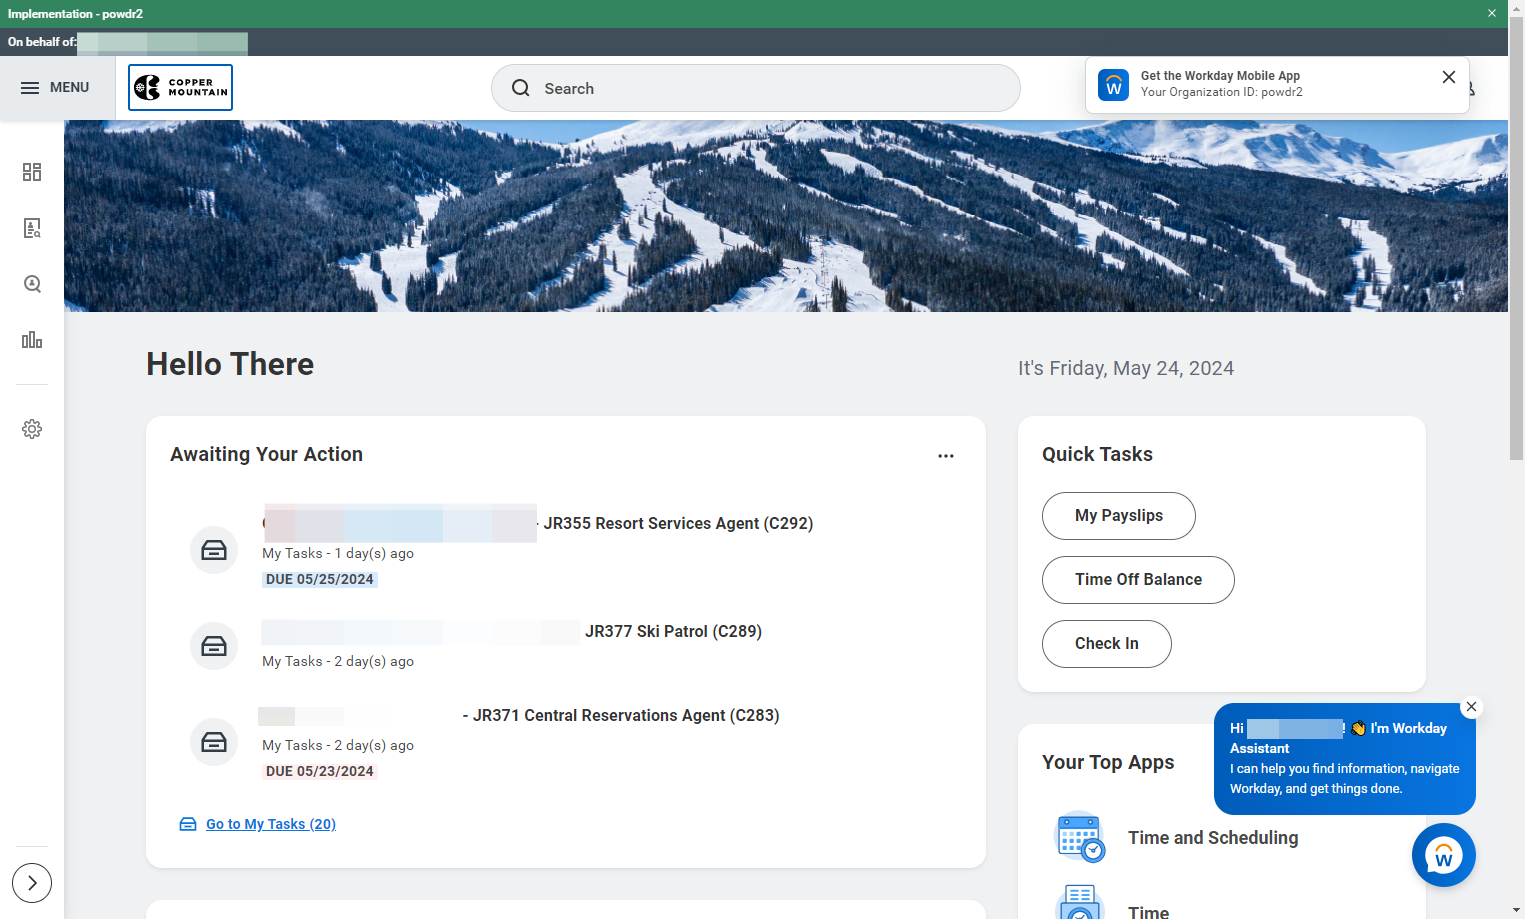Click the My Payslips quick task
Viewport: 1525px width, 919px height.
[x=1119, y=516]
